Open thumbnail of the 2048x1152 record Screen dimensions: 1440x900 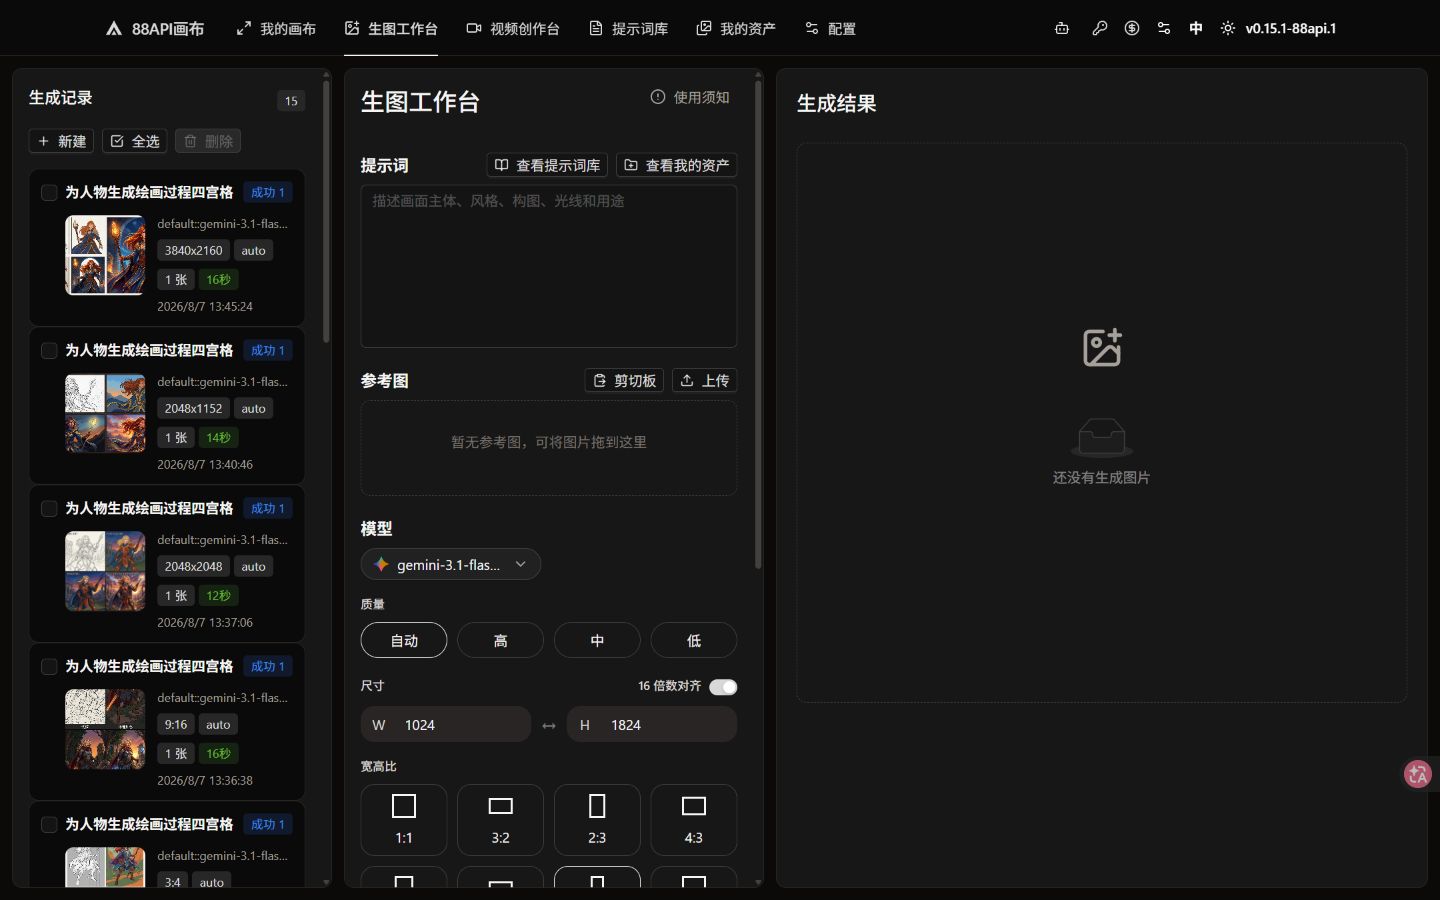click(105, 413)
